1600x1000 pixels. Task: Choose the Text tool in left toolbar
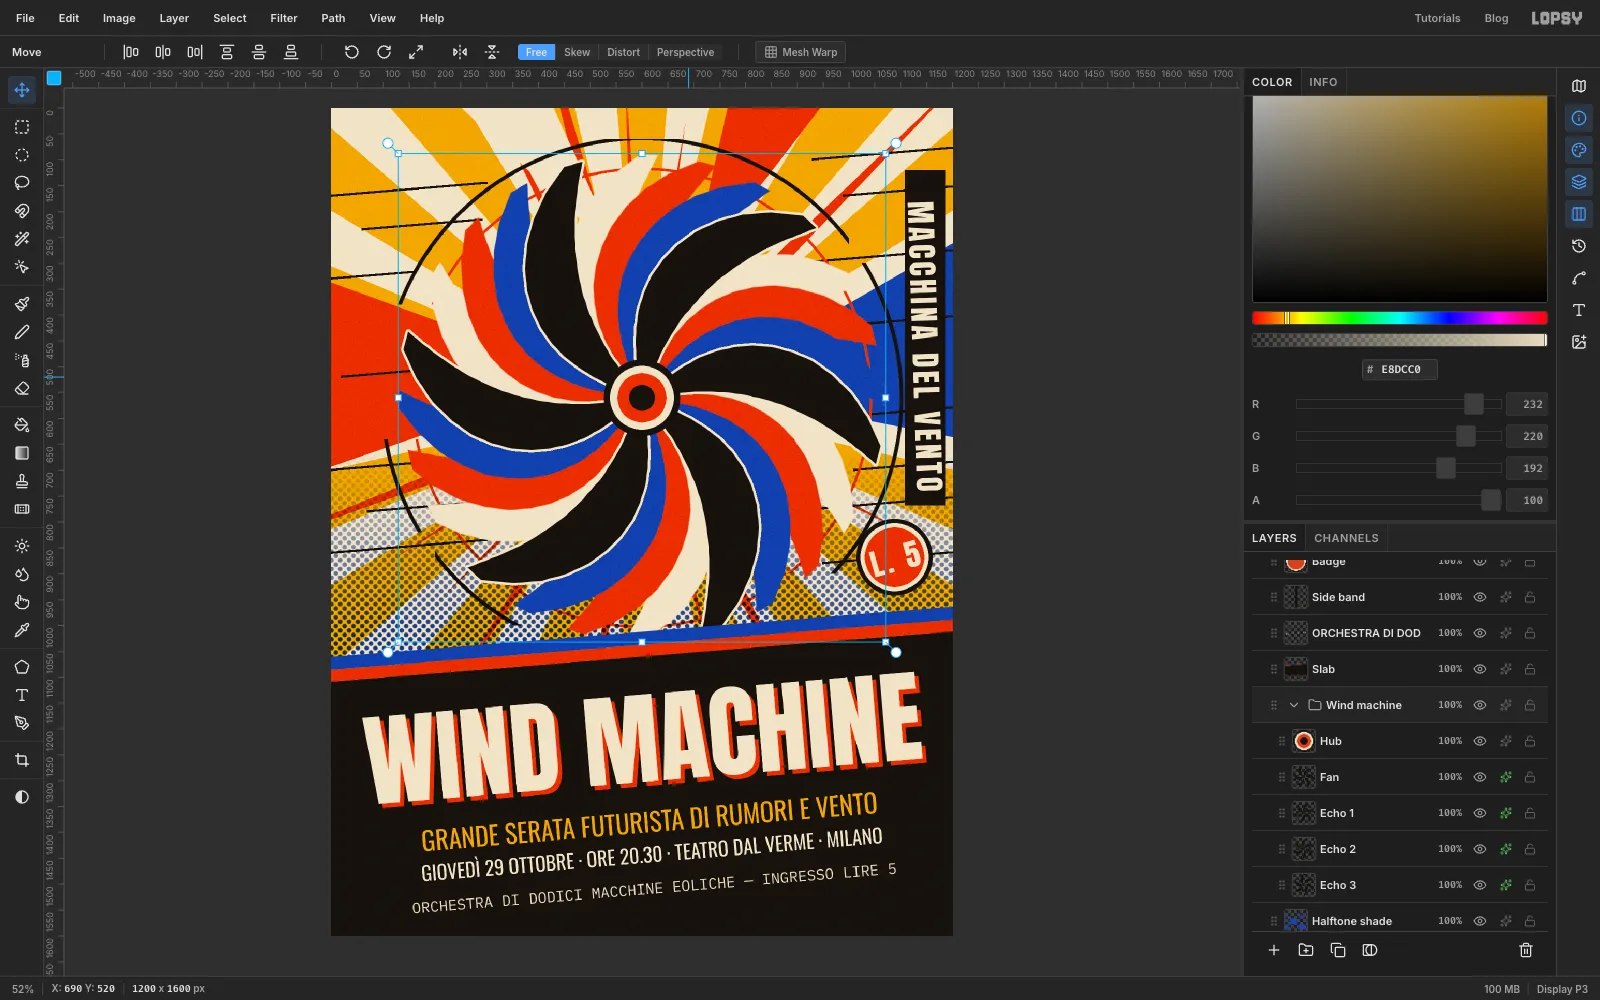pos(22,695)
